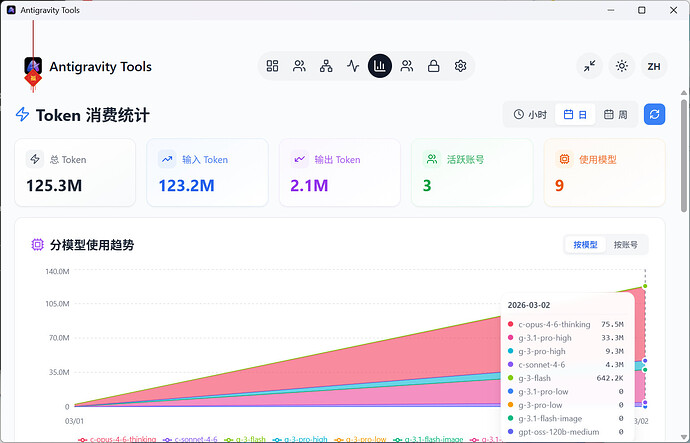The height and width of the screenshot is (443, 690).
Task: Click the title bar app icon
Action: click(x=11, y=10)
